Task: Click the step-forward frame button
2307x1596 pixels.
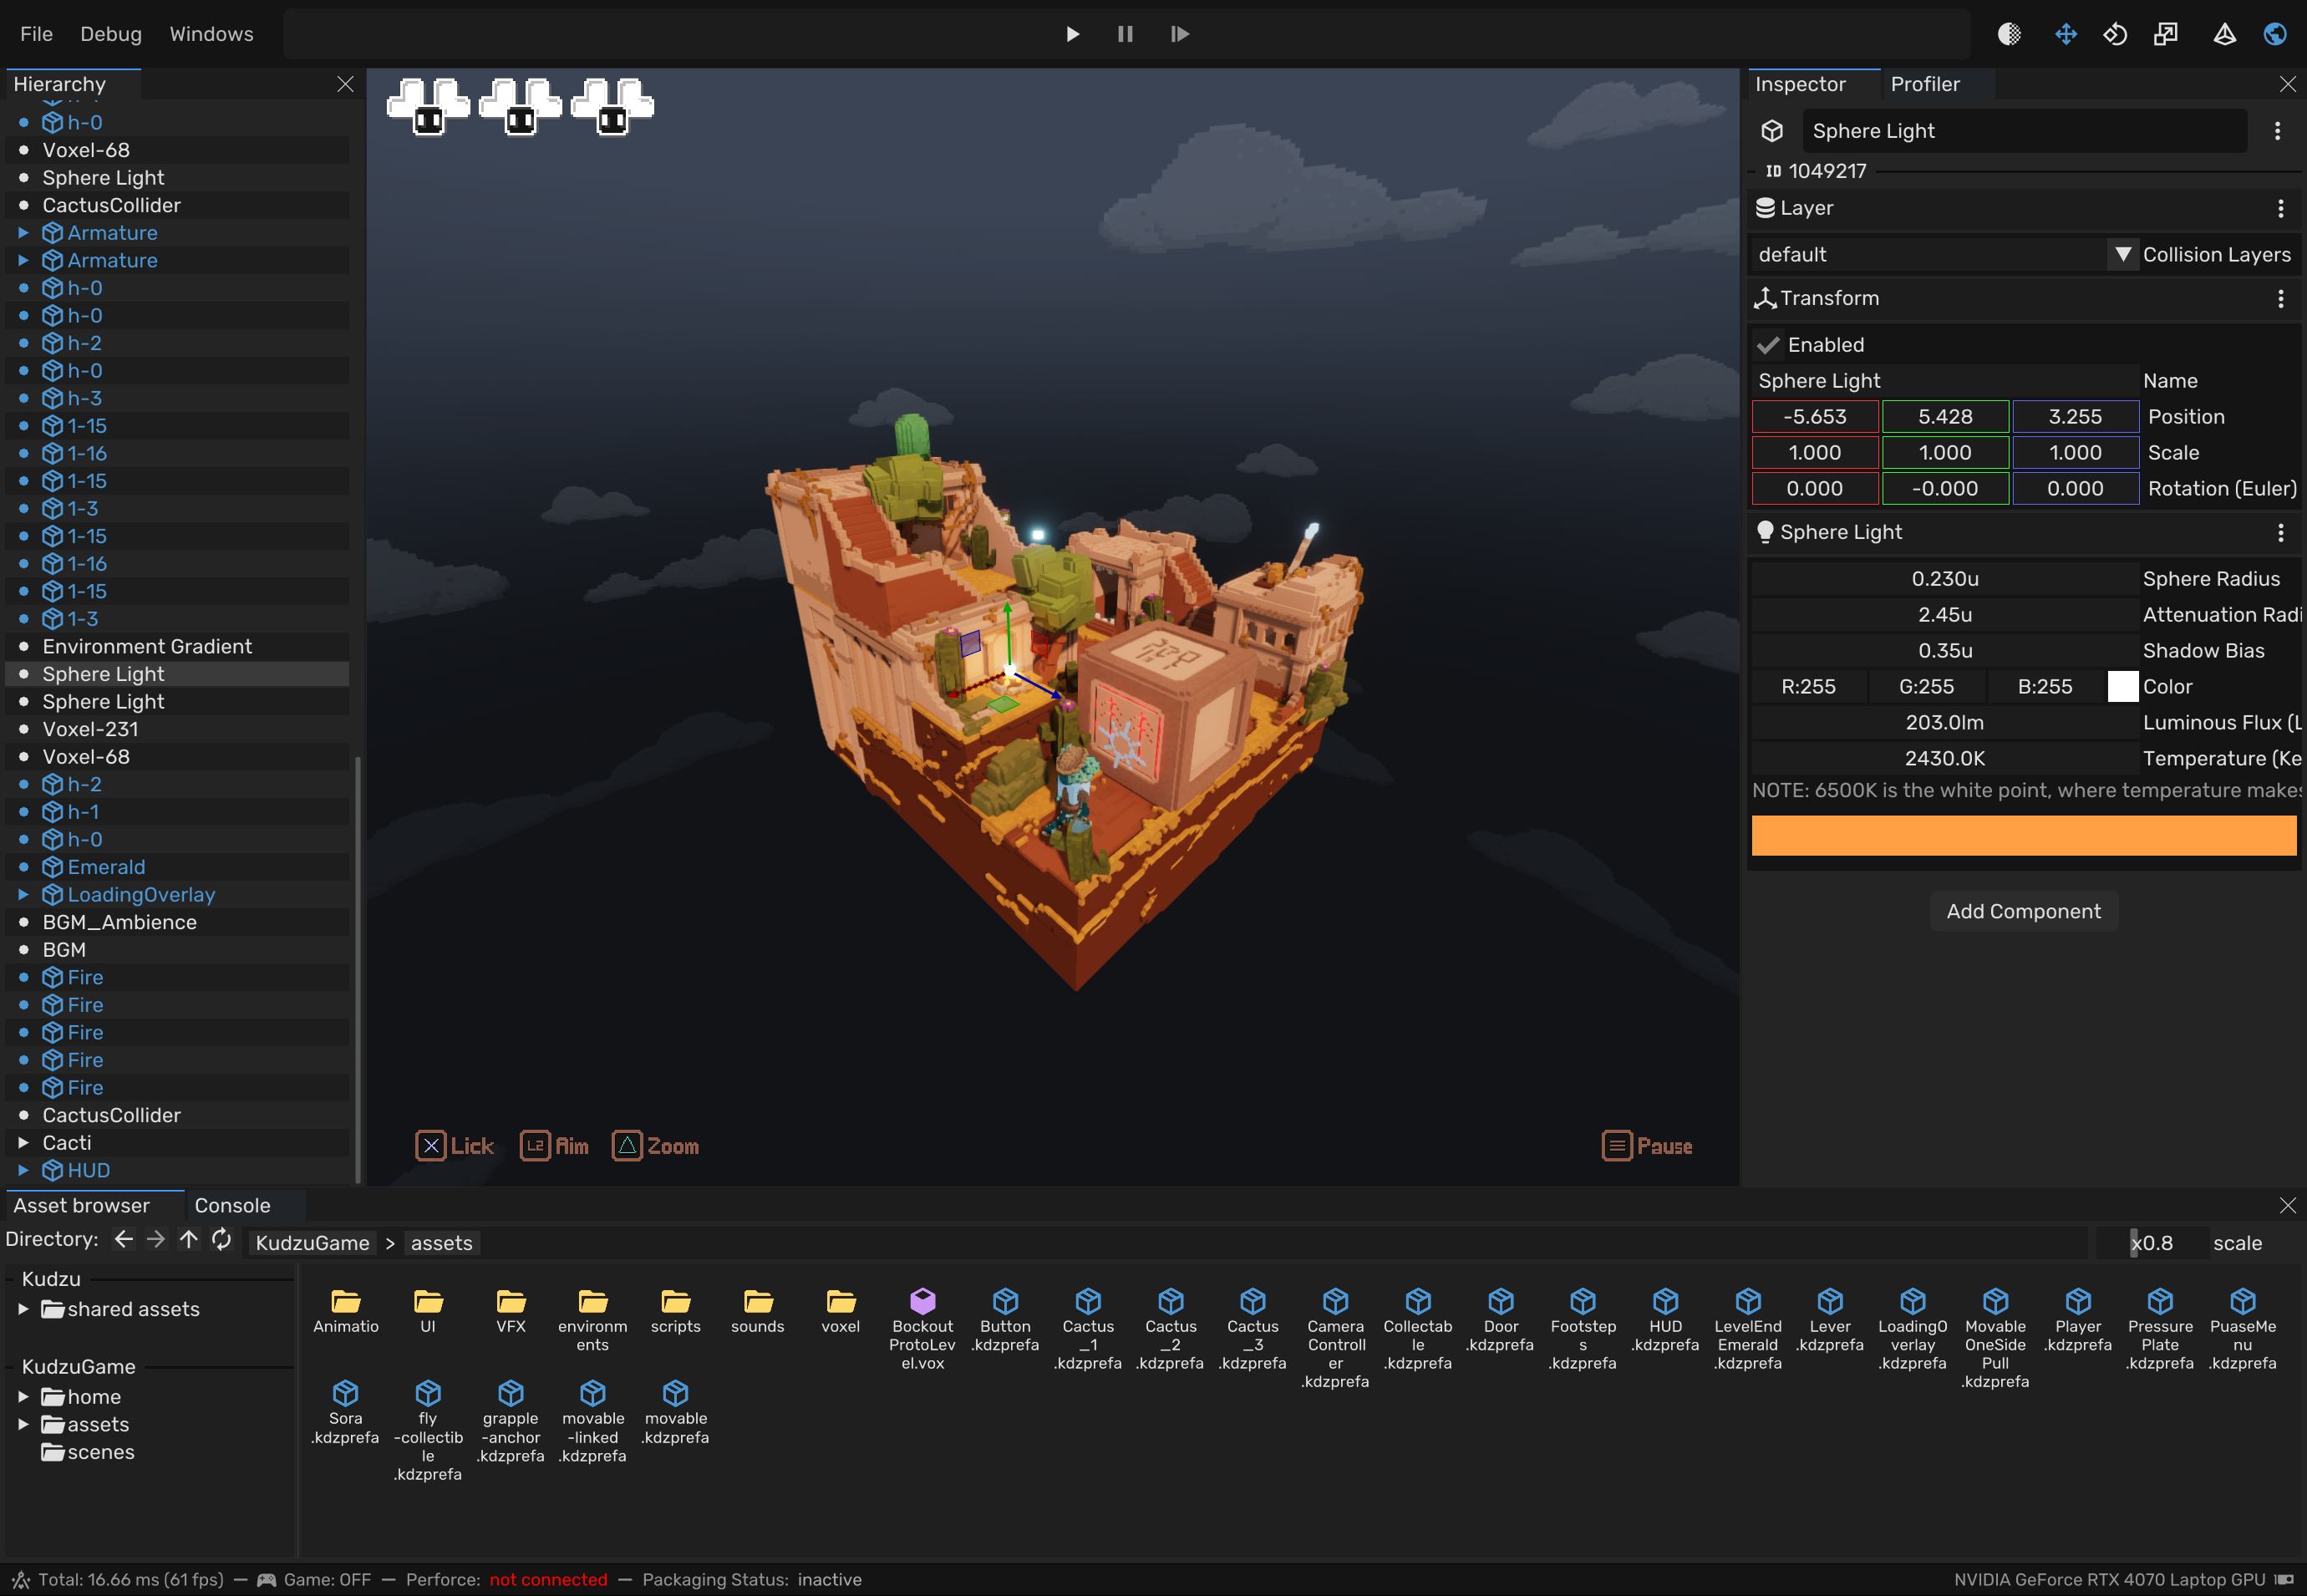Action: tap(1179, 34)
